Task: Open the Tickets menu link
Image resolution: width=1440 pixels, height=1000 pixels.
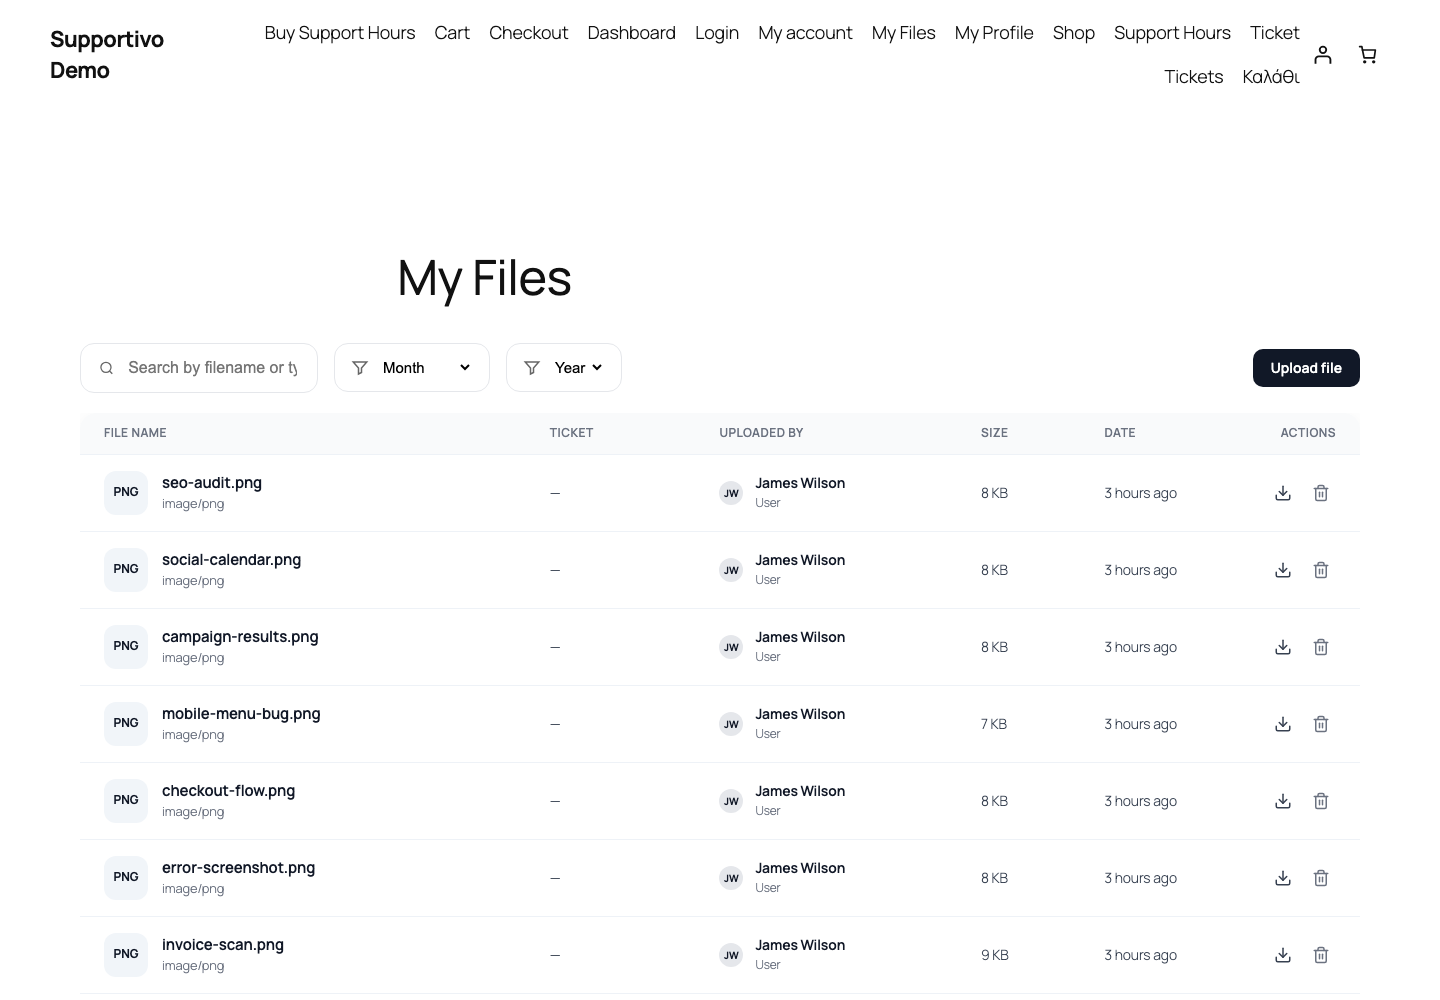Action: pos(1193,77)
